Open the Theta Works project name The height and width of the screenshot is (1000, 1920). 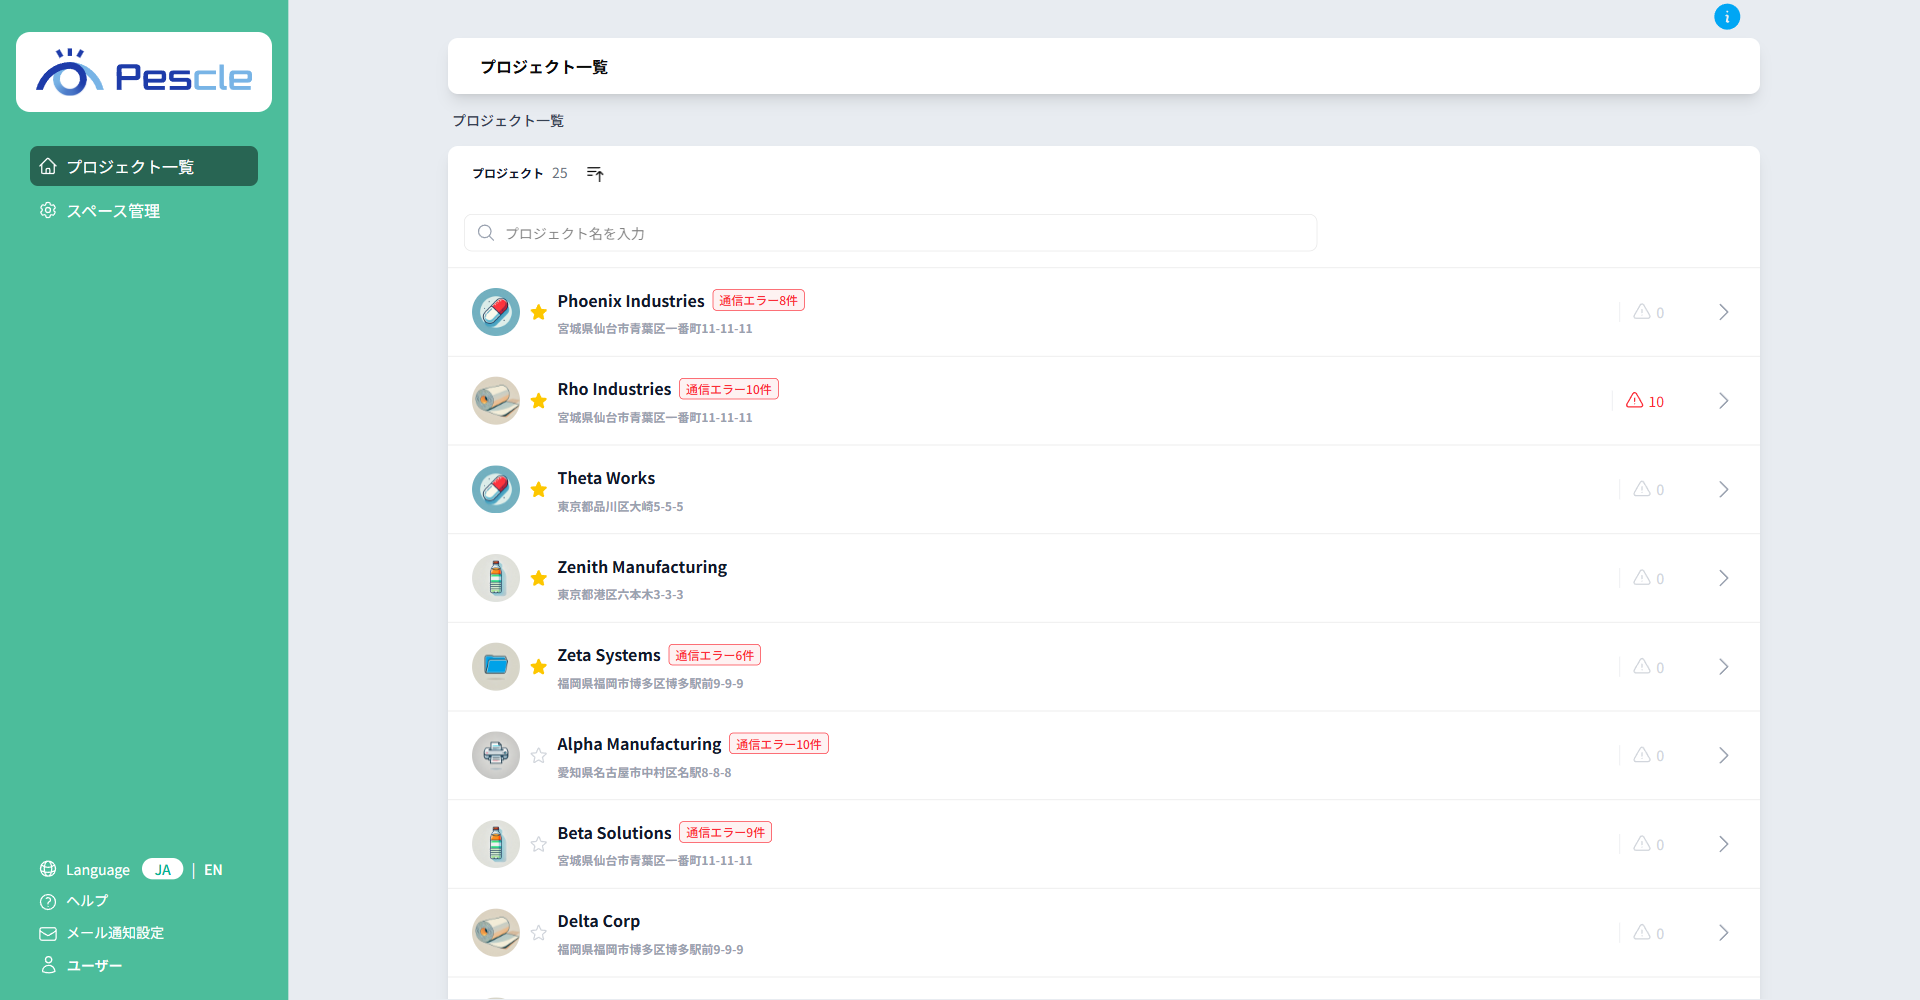point(606,478)
